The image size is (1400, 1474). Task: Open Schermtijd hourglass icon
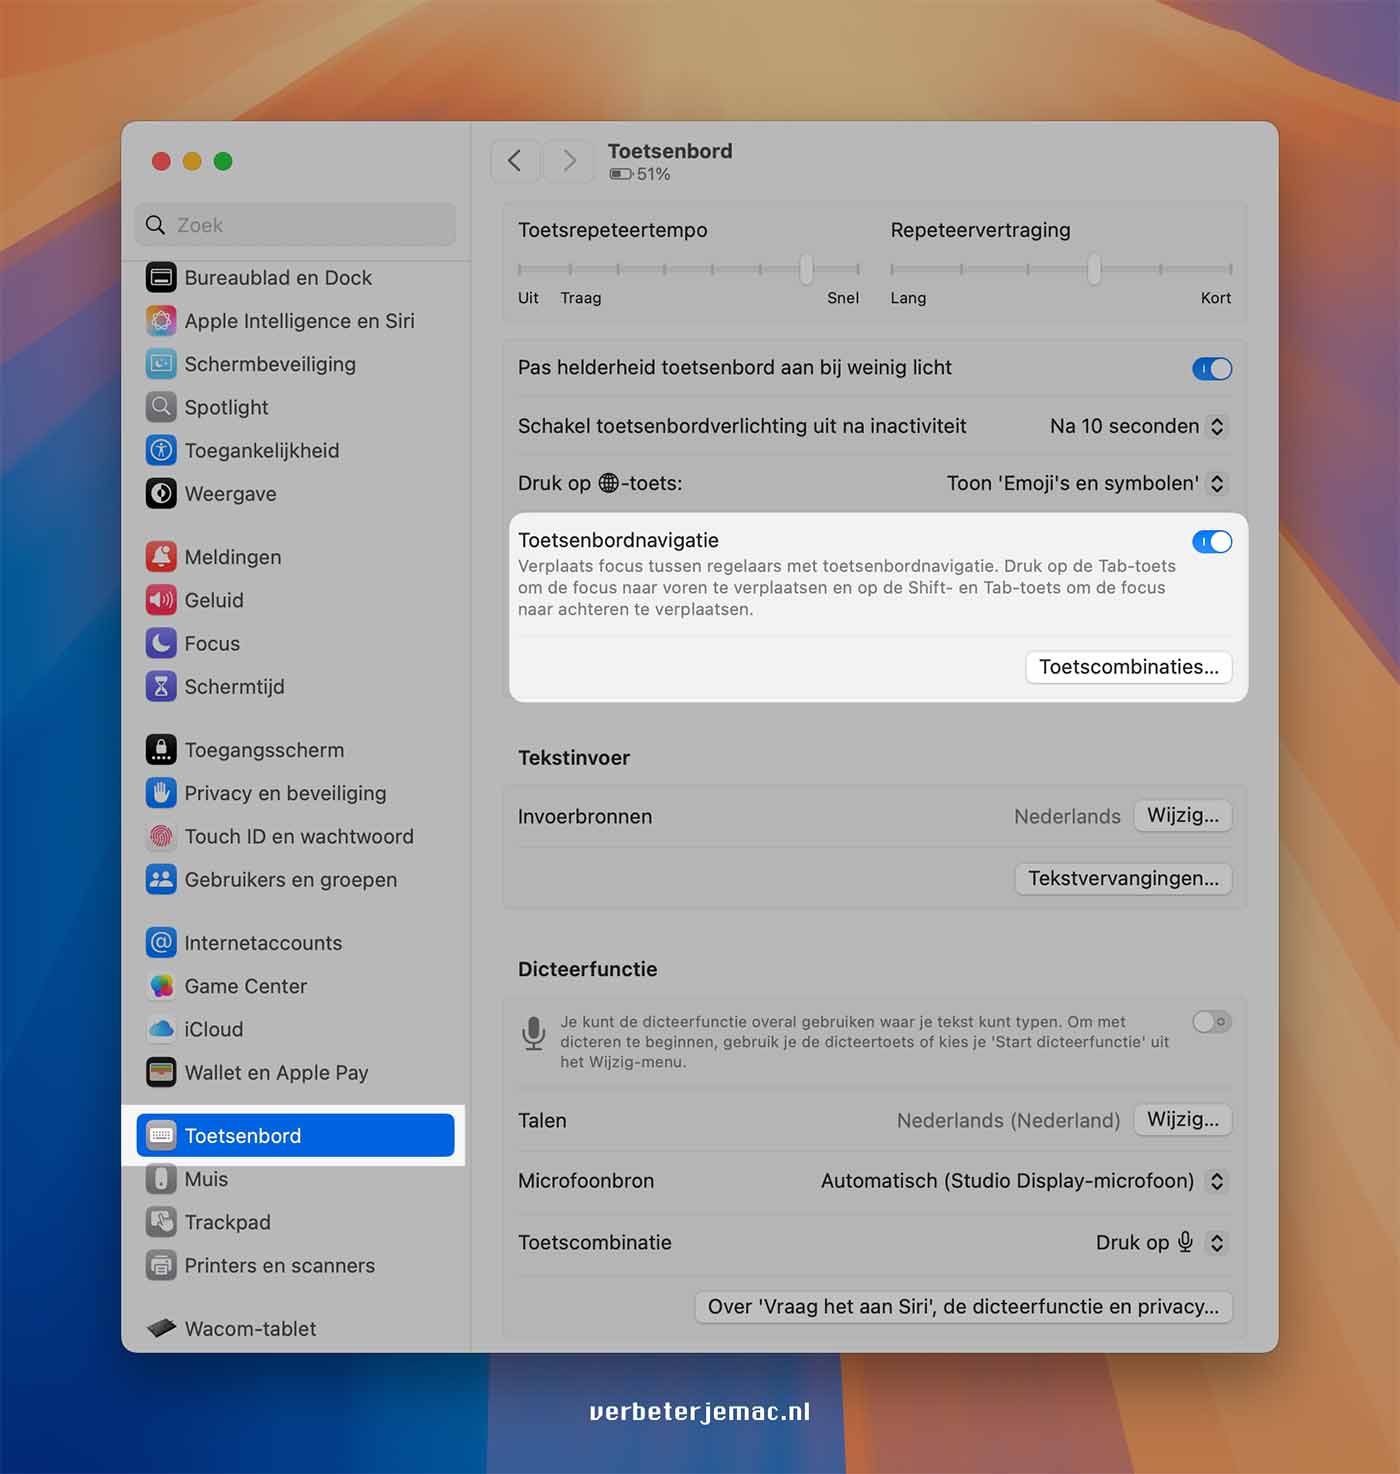tap(161, 687)
